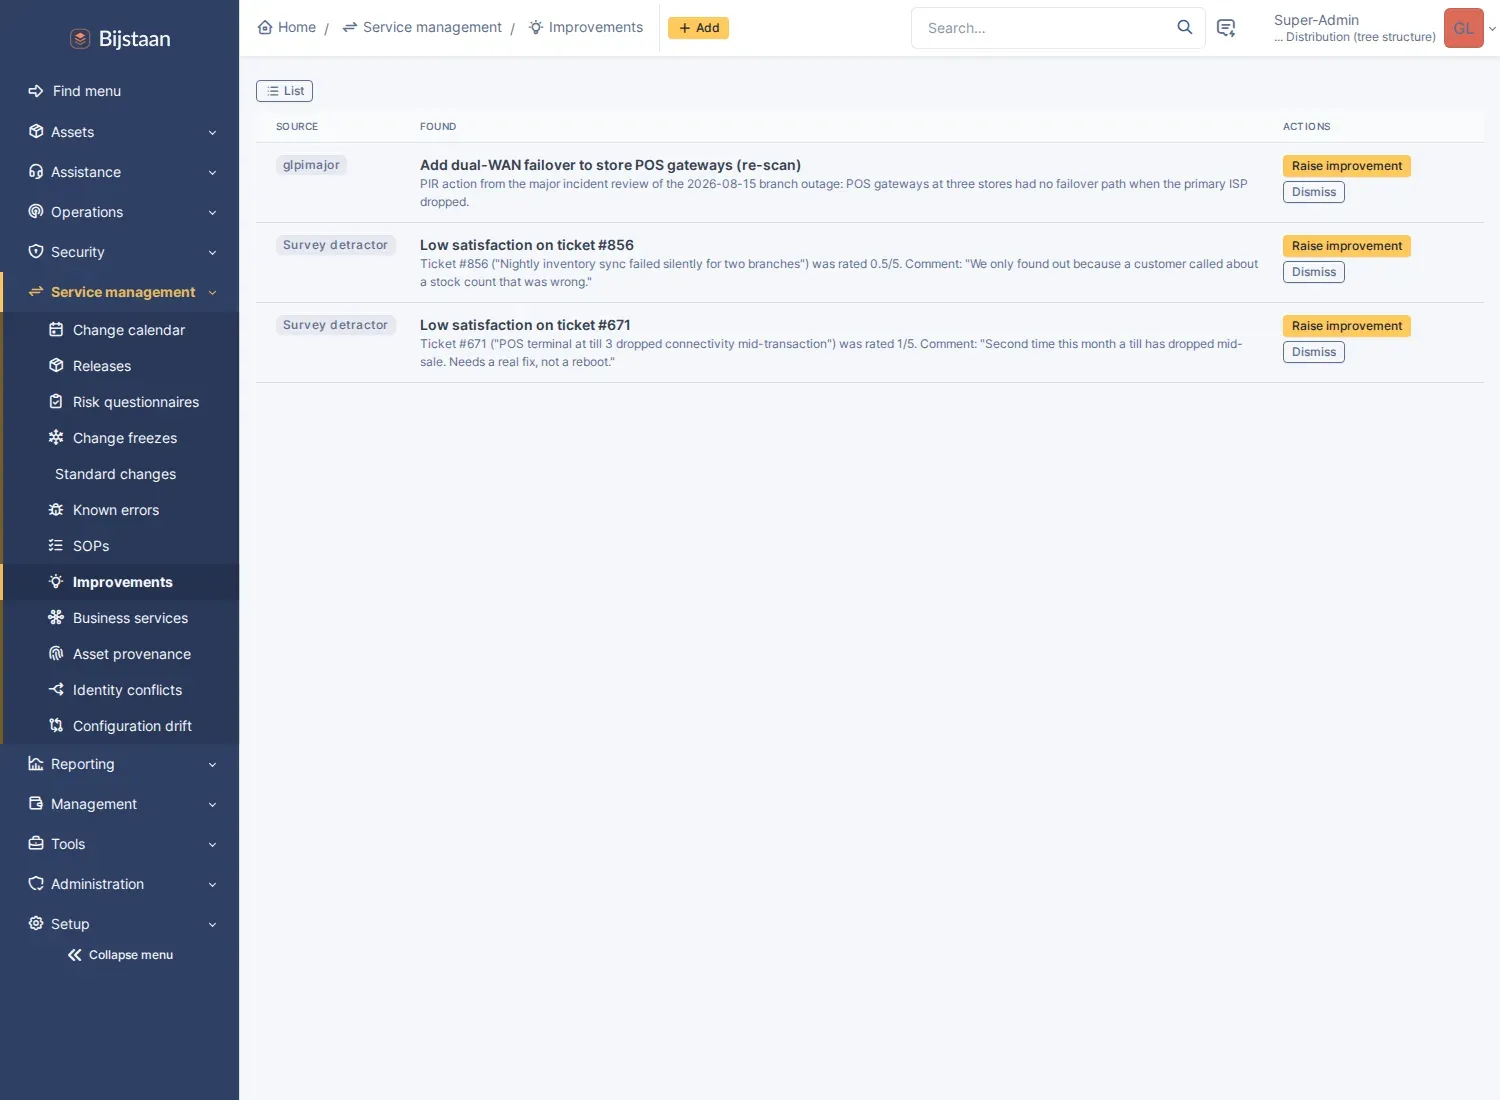
Task: Click the Known errors bug icon
Action: point(56,509)
